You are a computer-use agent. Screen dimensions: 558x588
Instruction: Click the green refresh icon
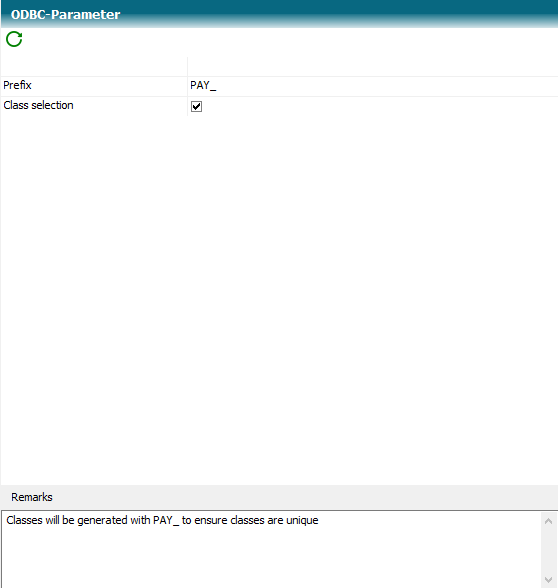[x=14, y=39]
